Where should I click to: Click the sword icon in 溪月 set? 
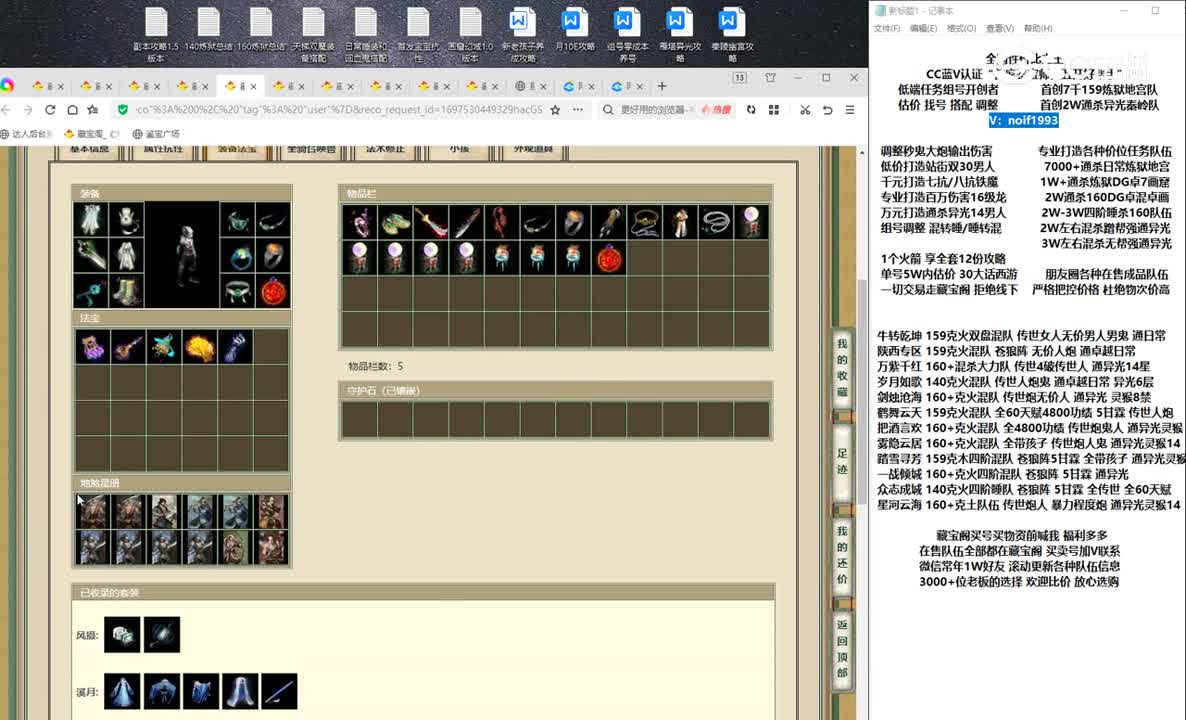tap(279, 691)
